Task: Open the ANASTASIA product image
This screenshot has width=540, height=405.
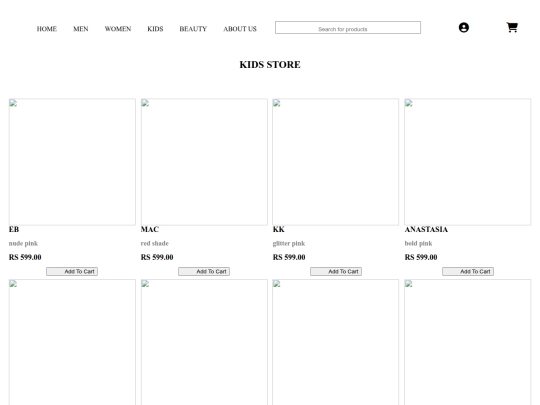Action: click(x=468, y=162)
